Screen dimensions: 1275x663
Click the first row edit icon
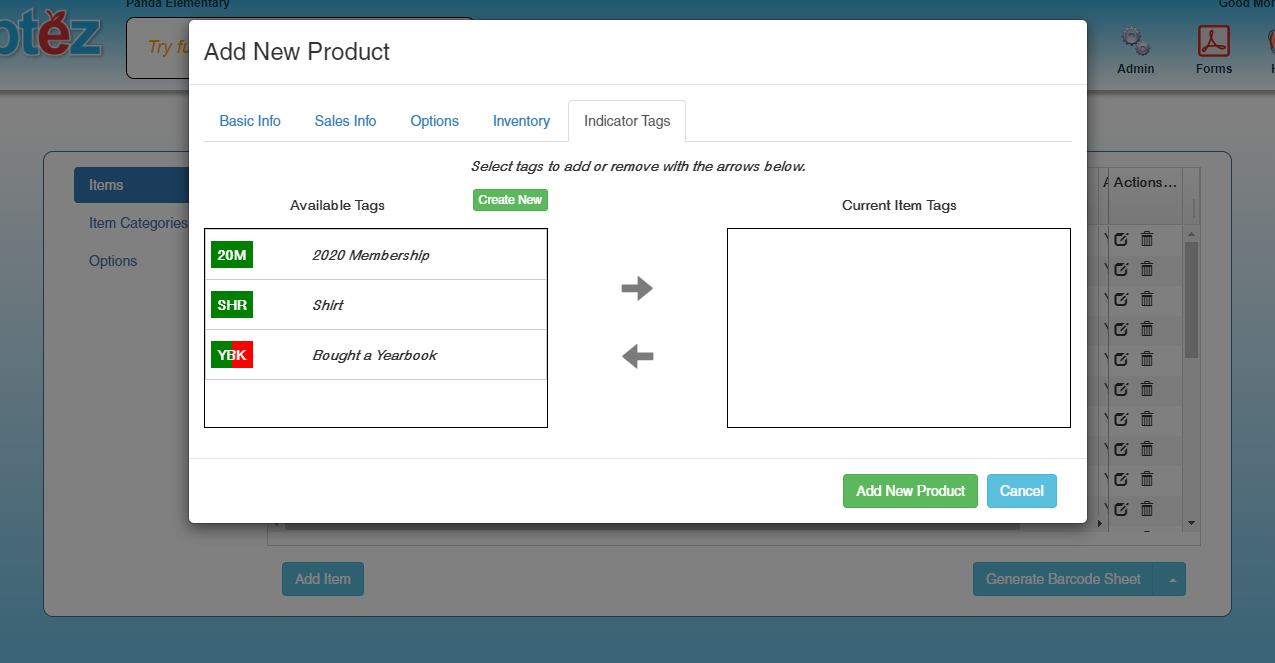(1121, 239)
